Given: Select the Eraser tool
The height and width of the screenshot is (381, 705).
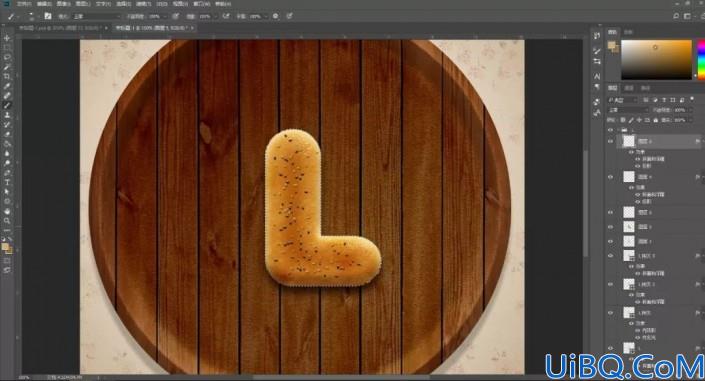Looking at the screenshot, I should click(x=7, y=134).
